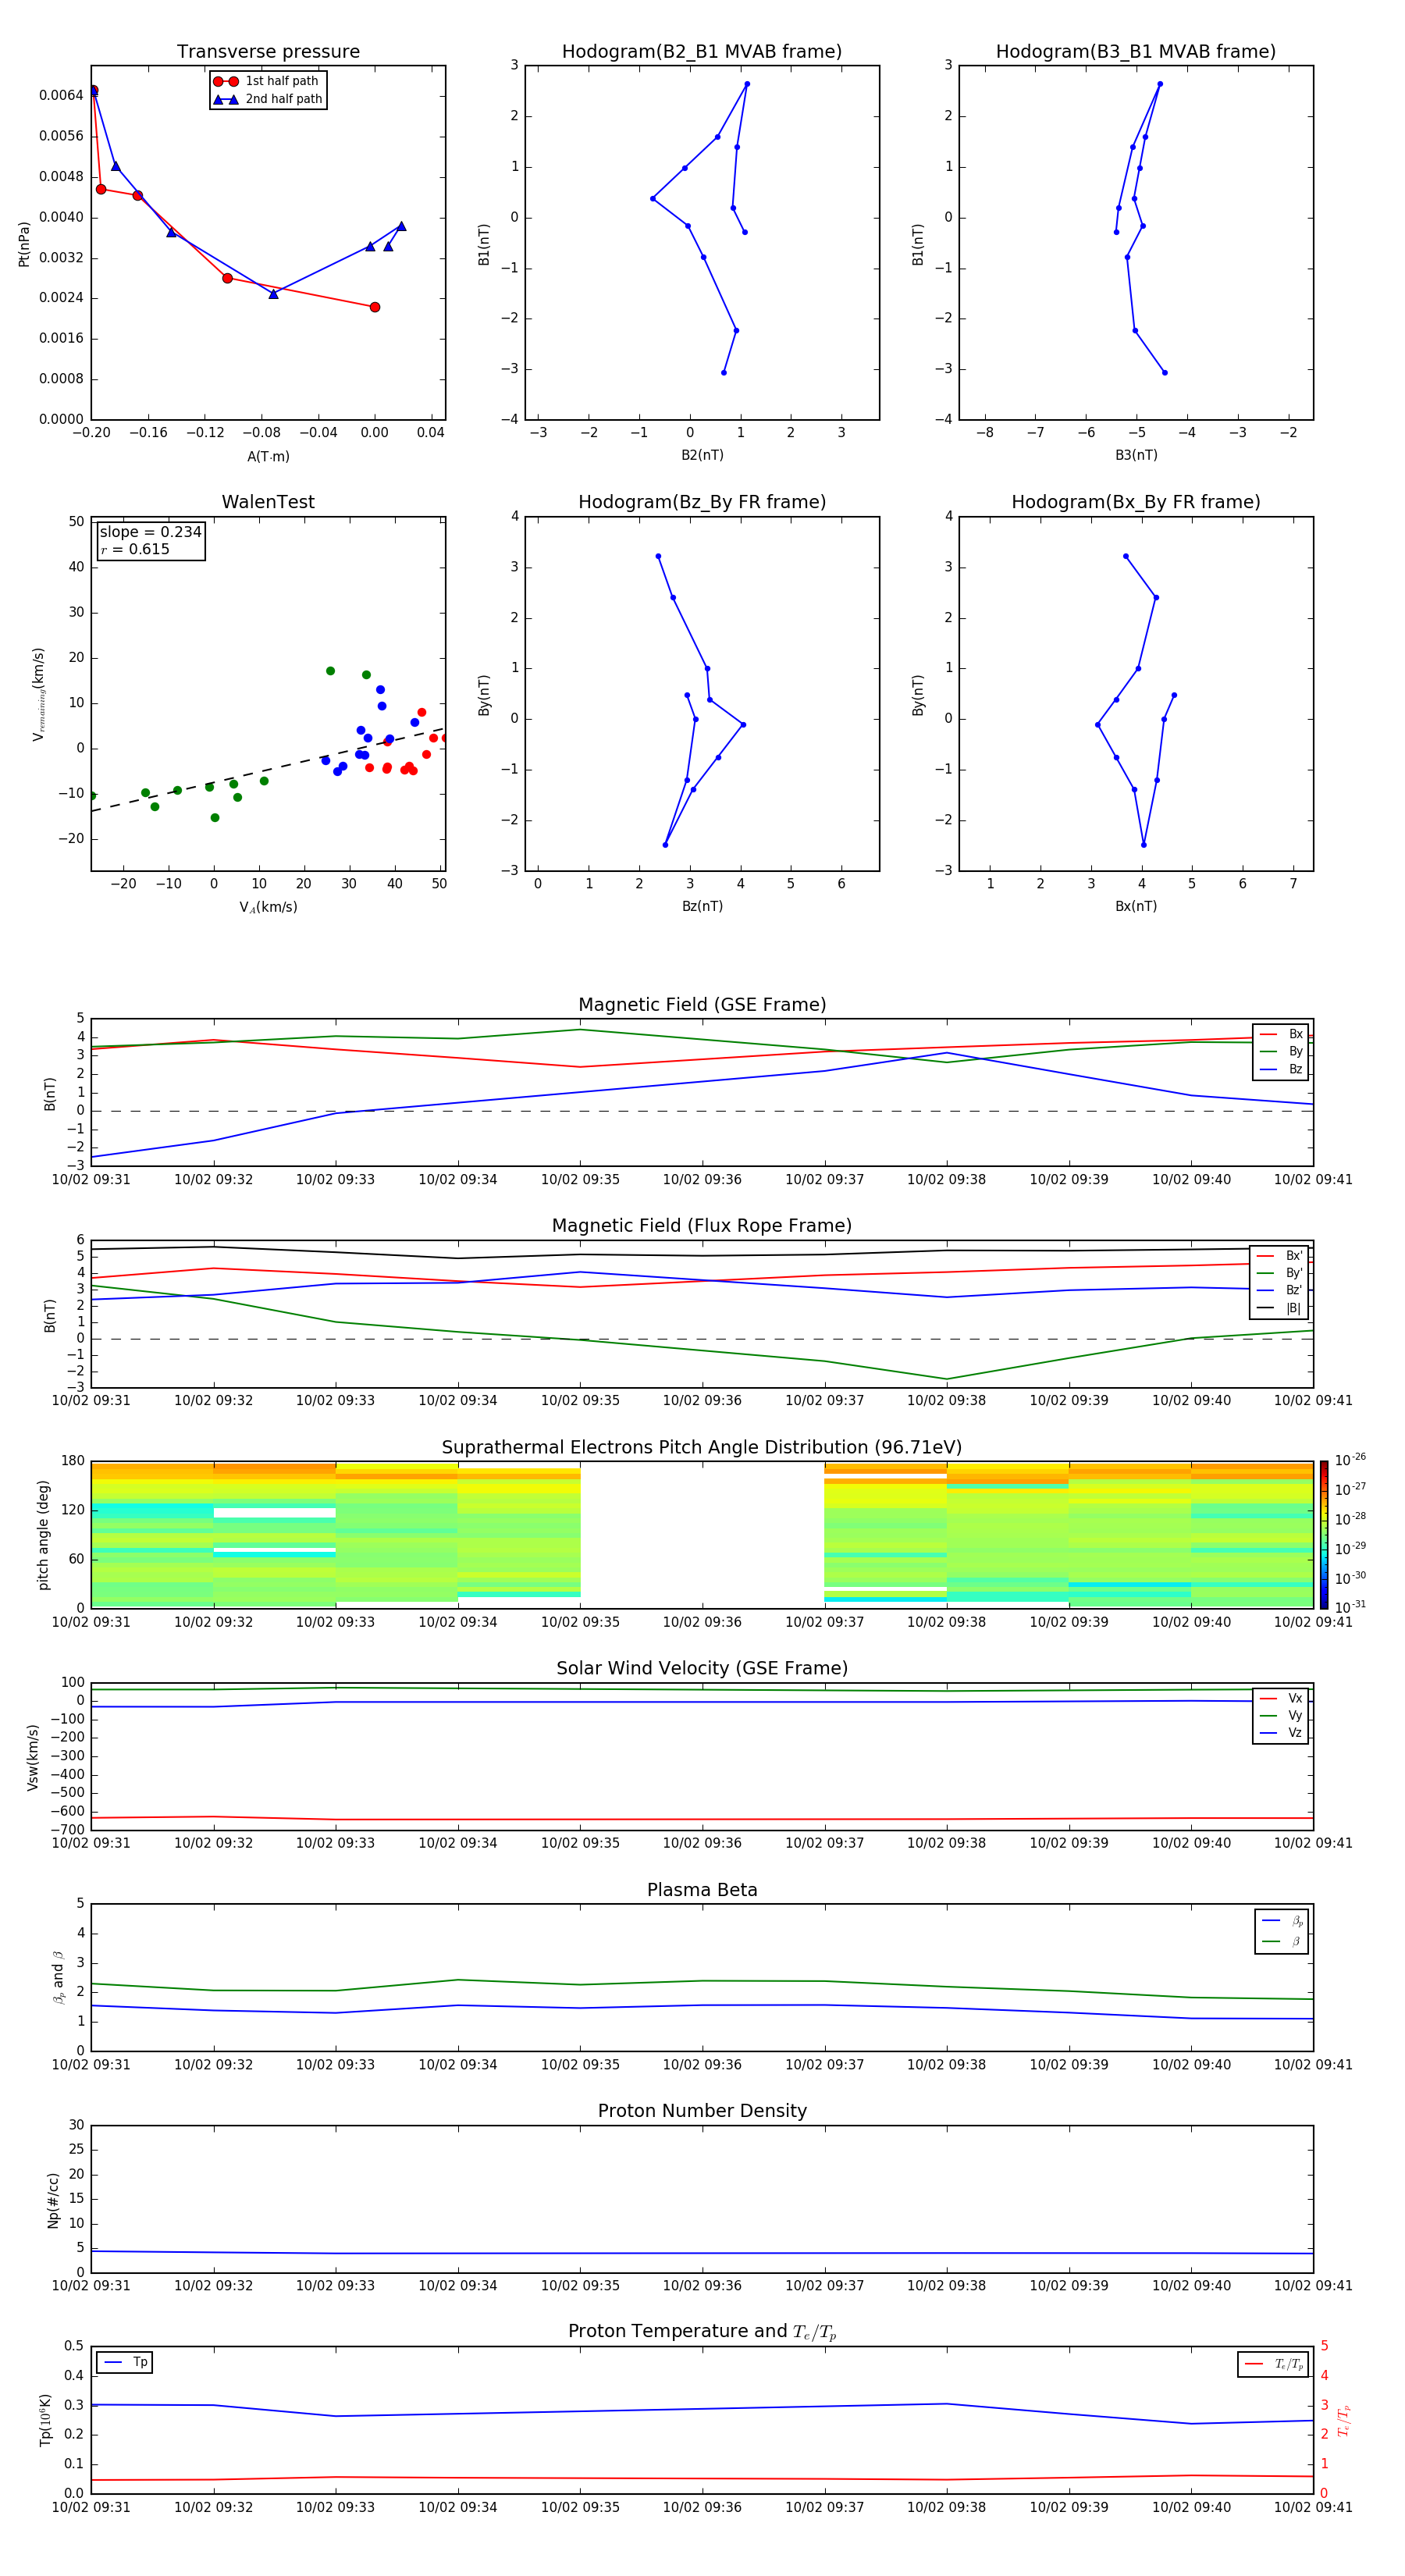Click the 'Bz(nT)' x-axis label
This screenshot has height=2576, width=1405.
tap(702, 907)
